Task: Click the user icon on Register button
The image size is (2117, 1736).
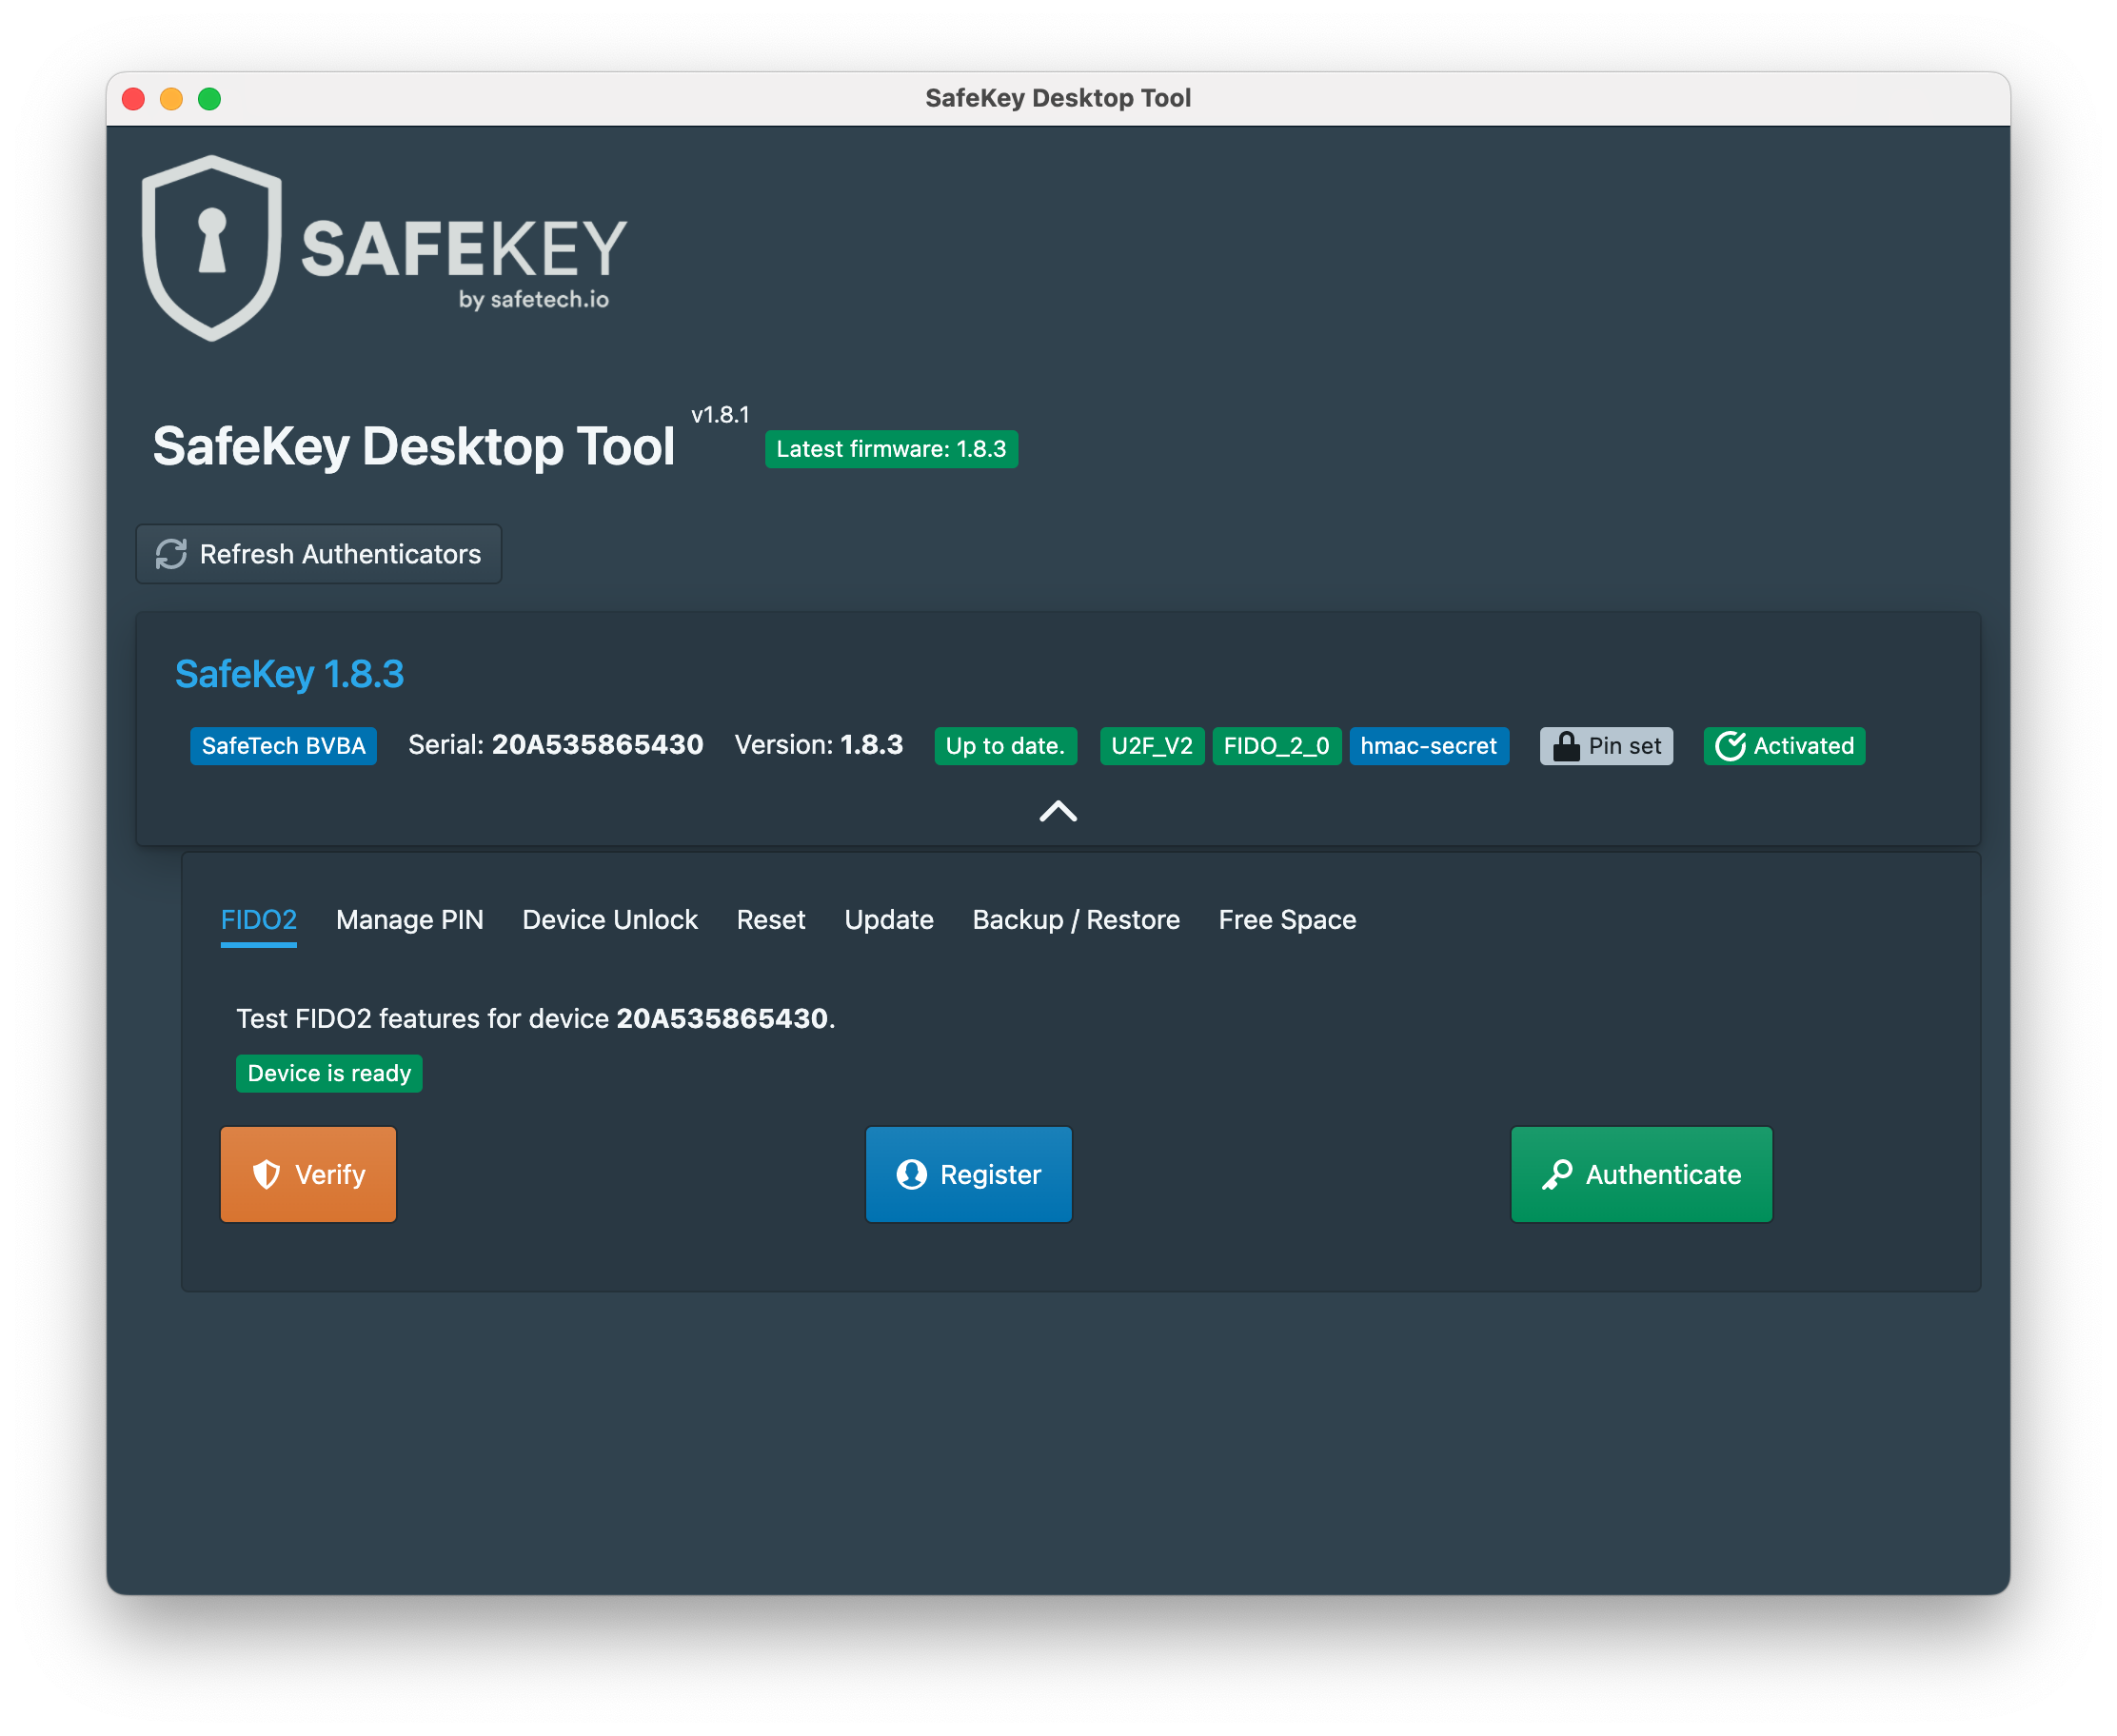Action: point(911,1174)
